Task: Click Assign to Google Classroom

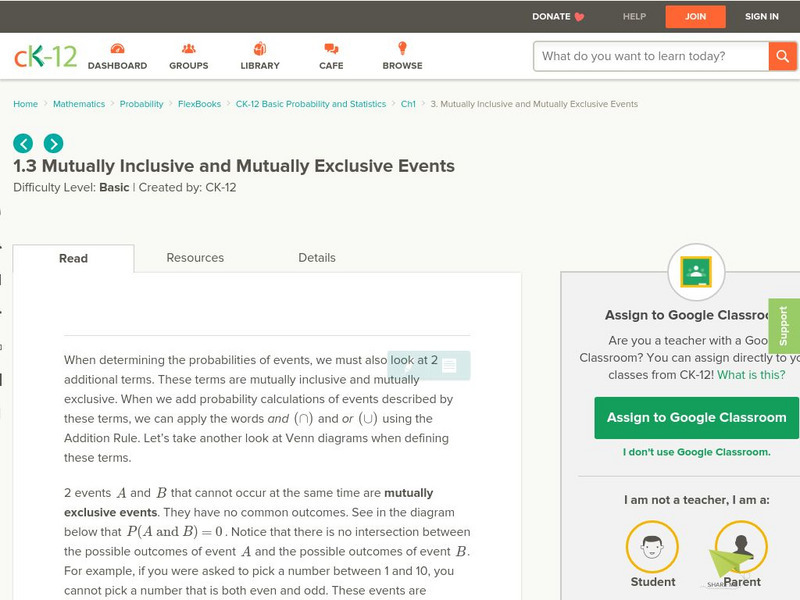Action: click(x=695, y=417)
